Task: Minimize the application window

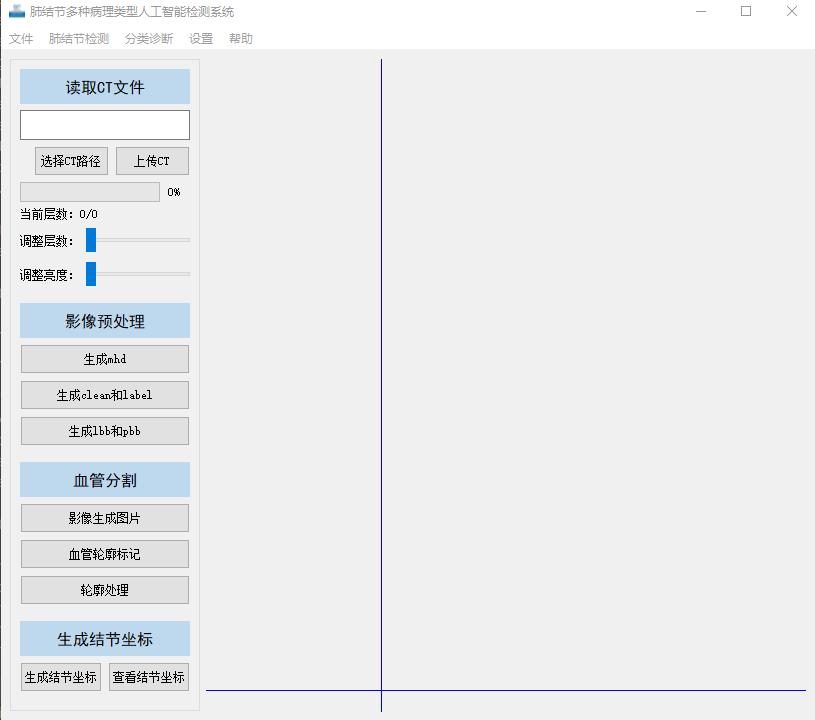Action: 701,11
